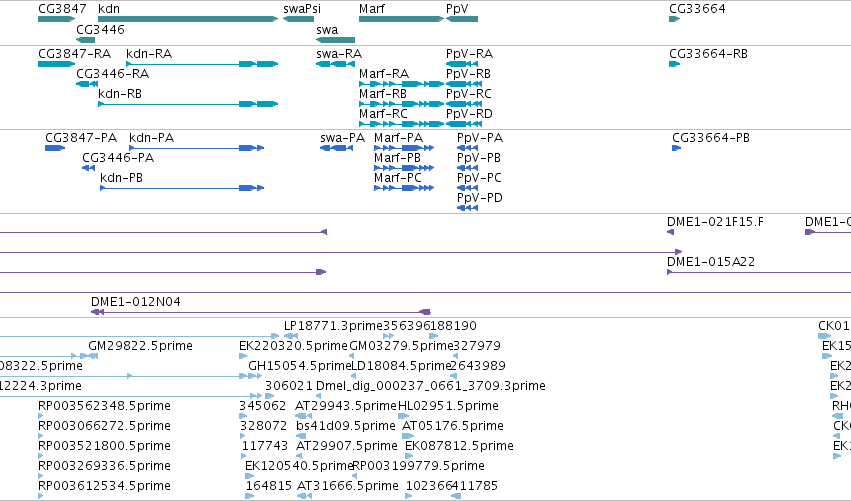851x501 pixels.
Task: Click the RP003199779.5prime EST label
Action: (419, 466)
